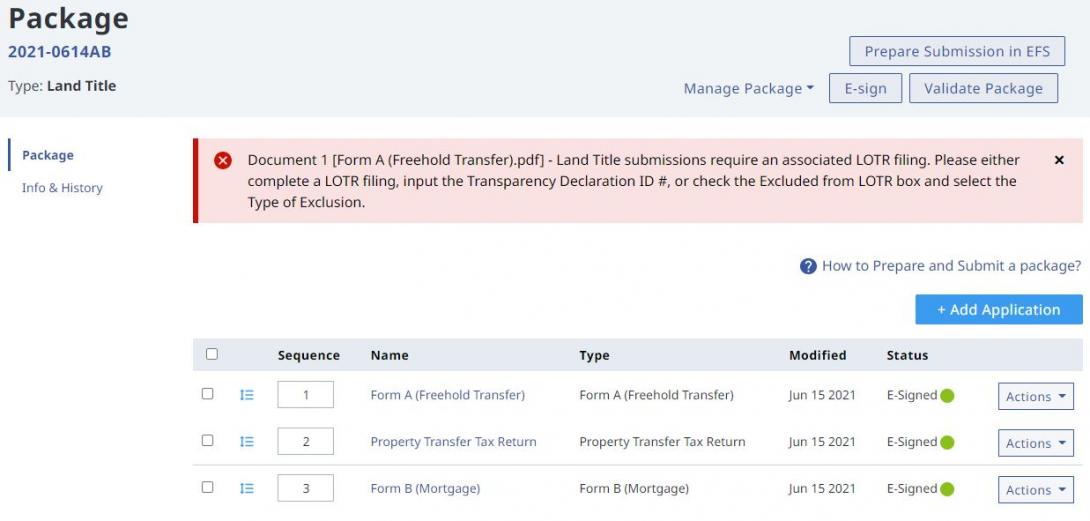
Task: Click the red error icon in alert
Action: [222, 161]
